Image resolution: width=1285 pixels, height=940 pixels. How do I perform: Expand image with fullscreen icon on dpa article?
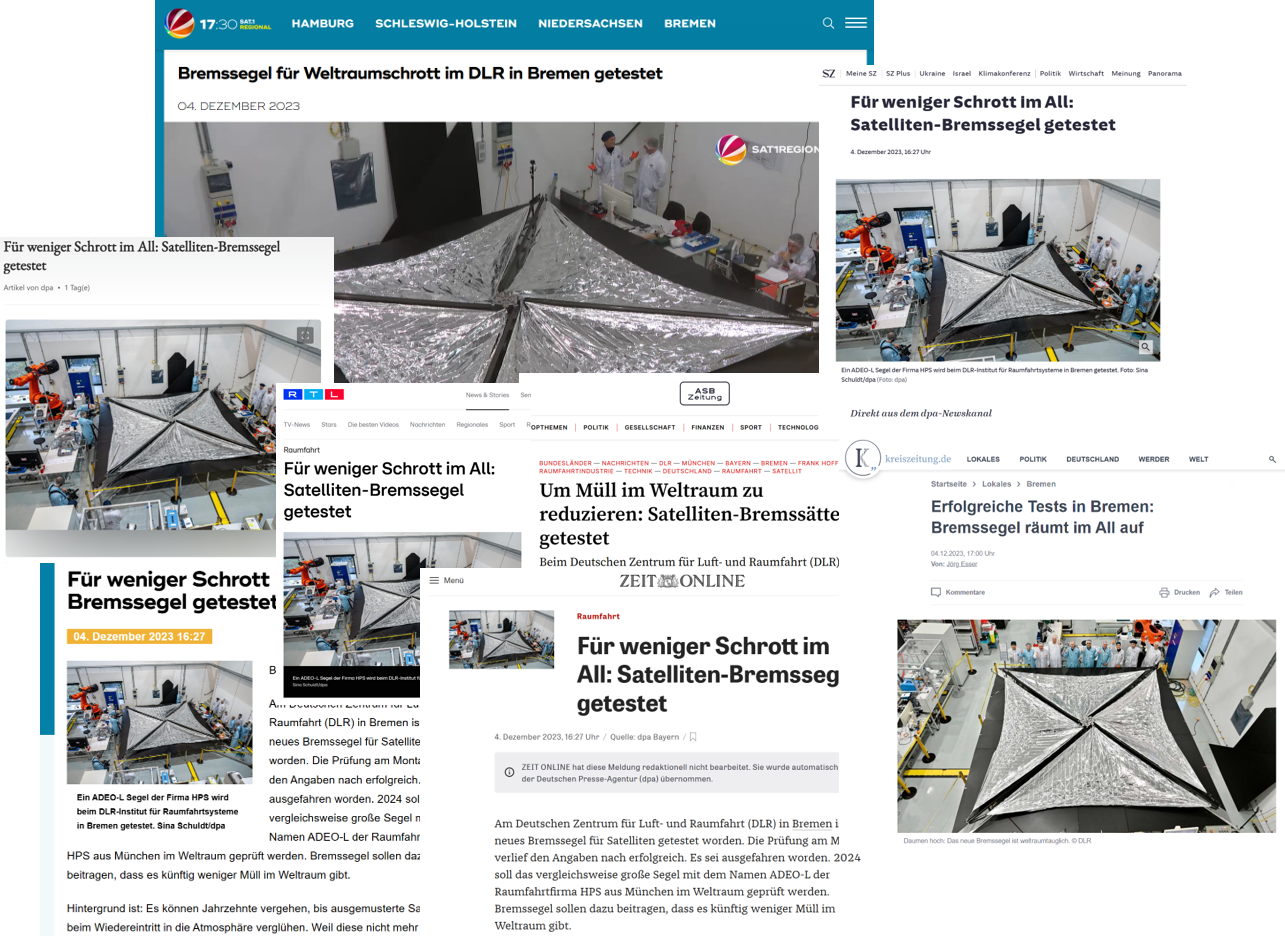pos(305,336)
